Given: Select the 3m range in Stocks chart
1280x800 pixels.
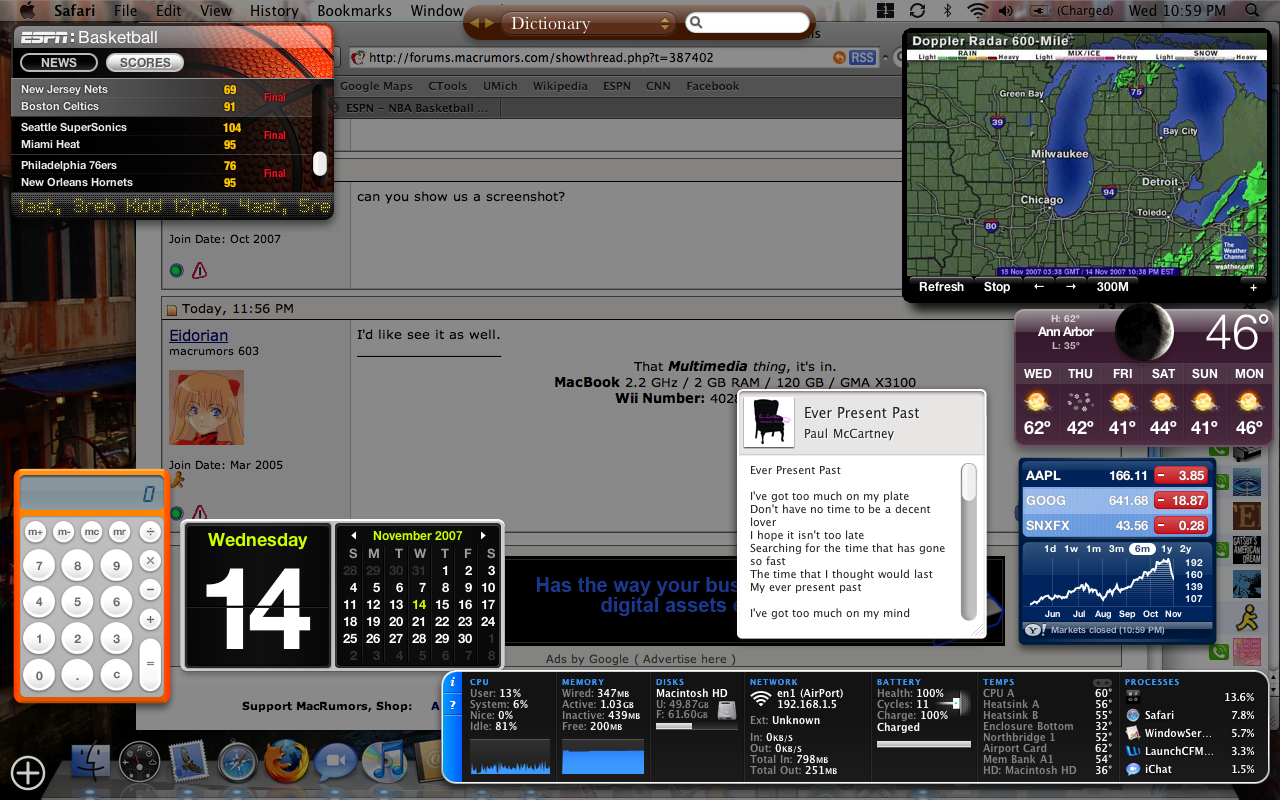Looking at the screenshot, I should tap(1117, 549).
